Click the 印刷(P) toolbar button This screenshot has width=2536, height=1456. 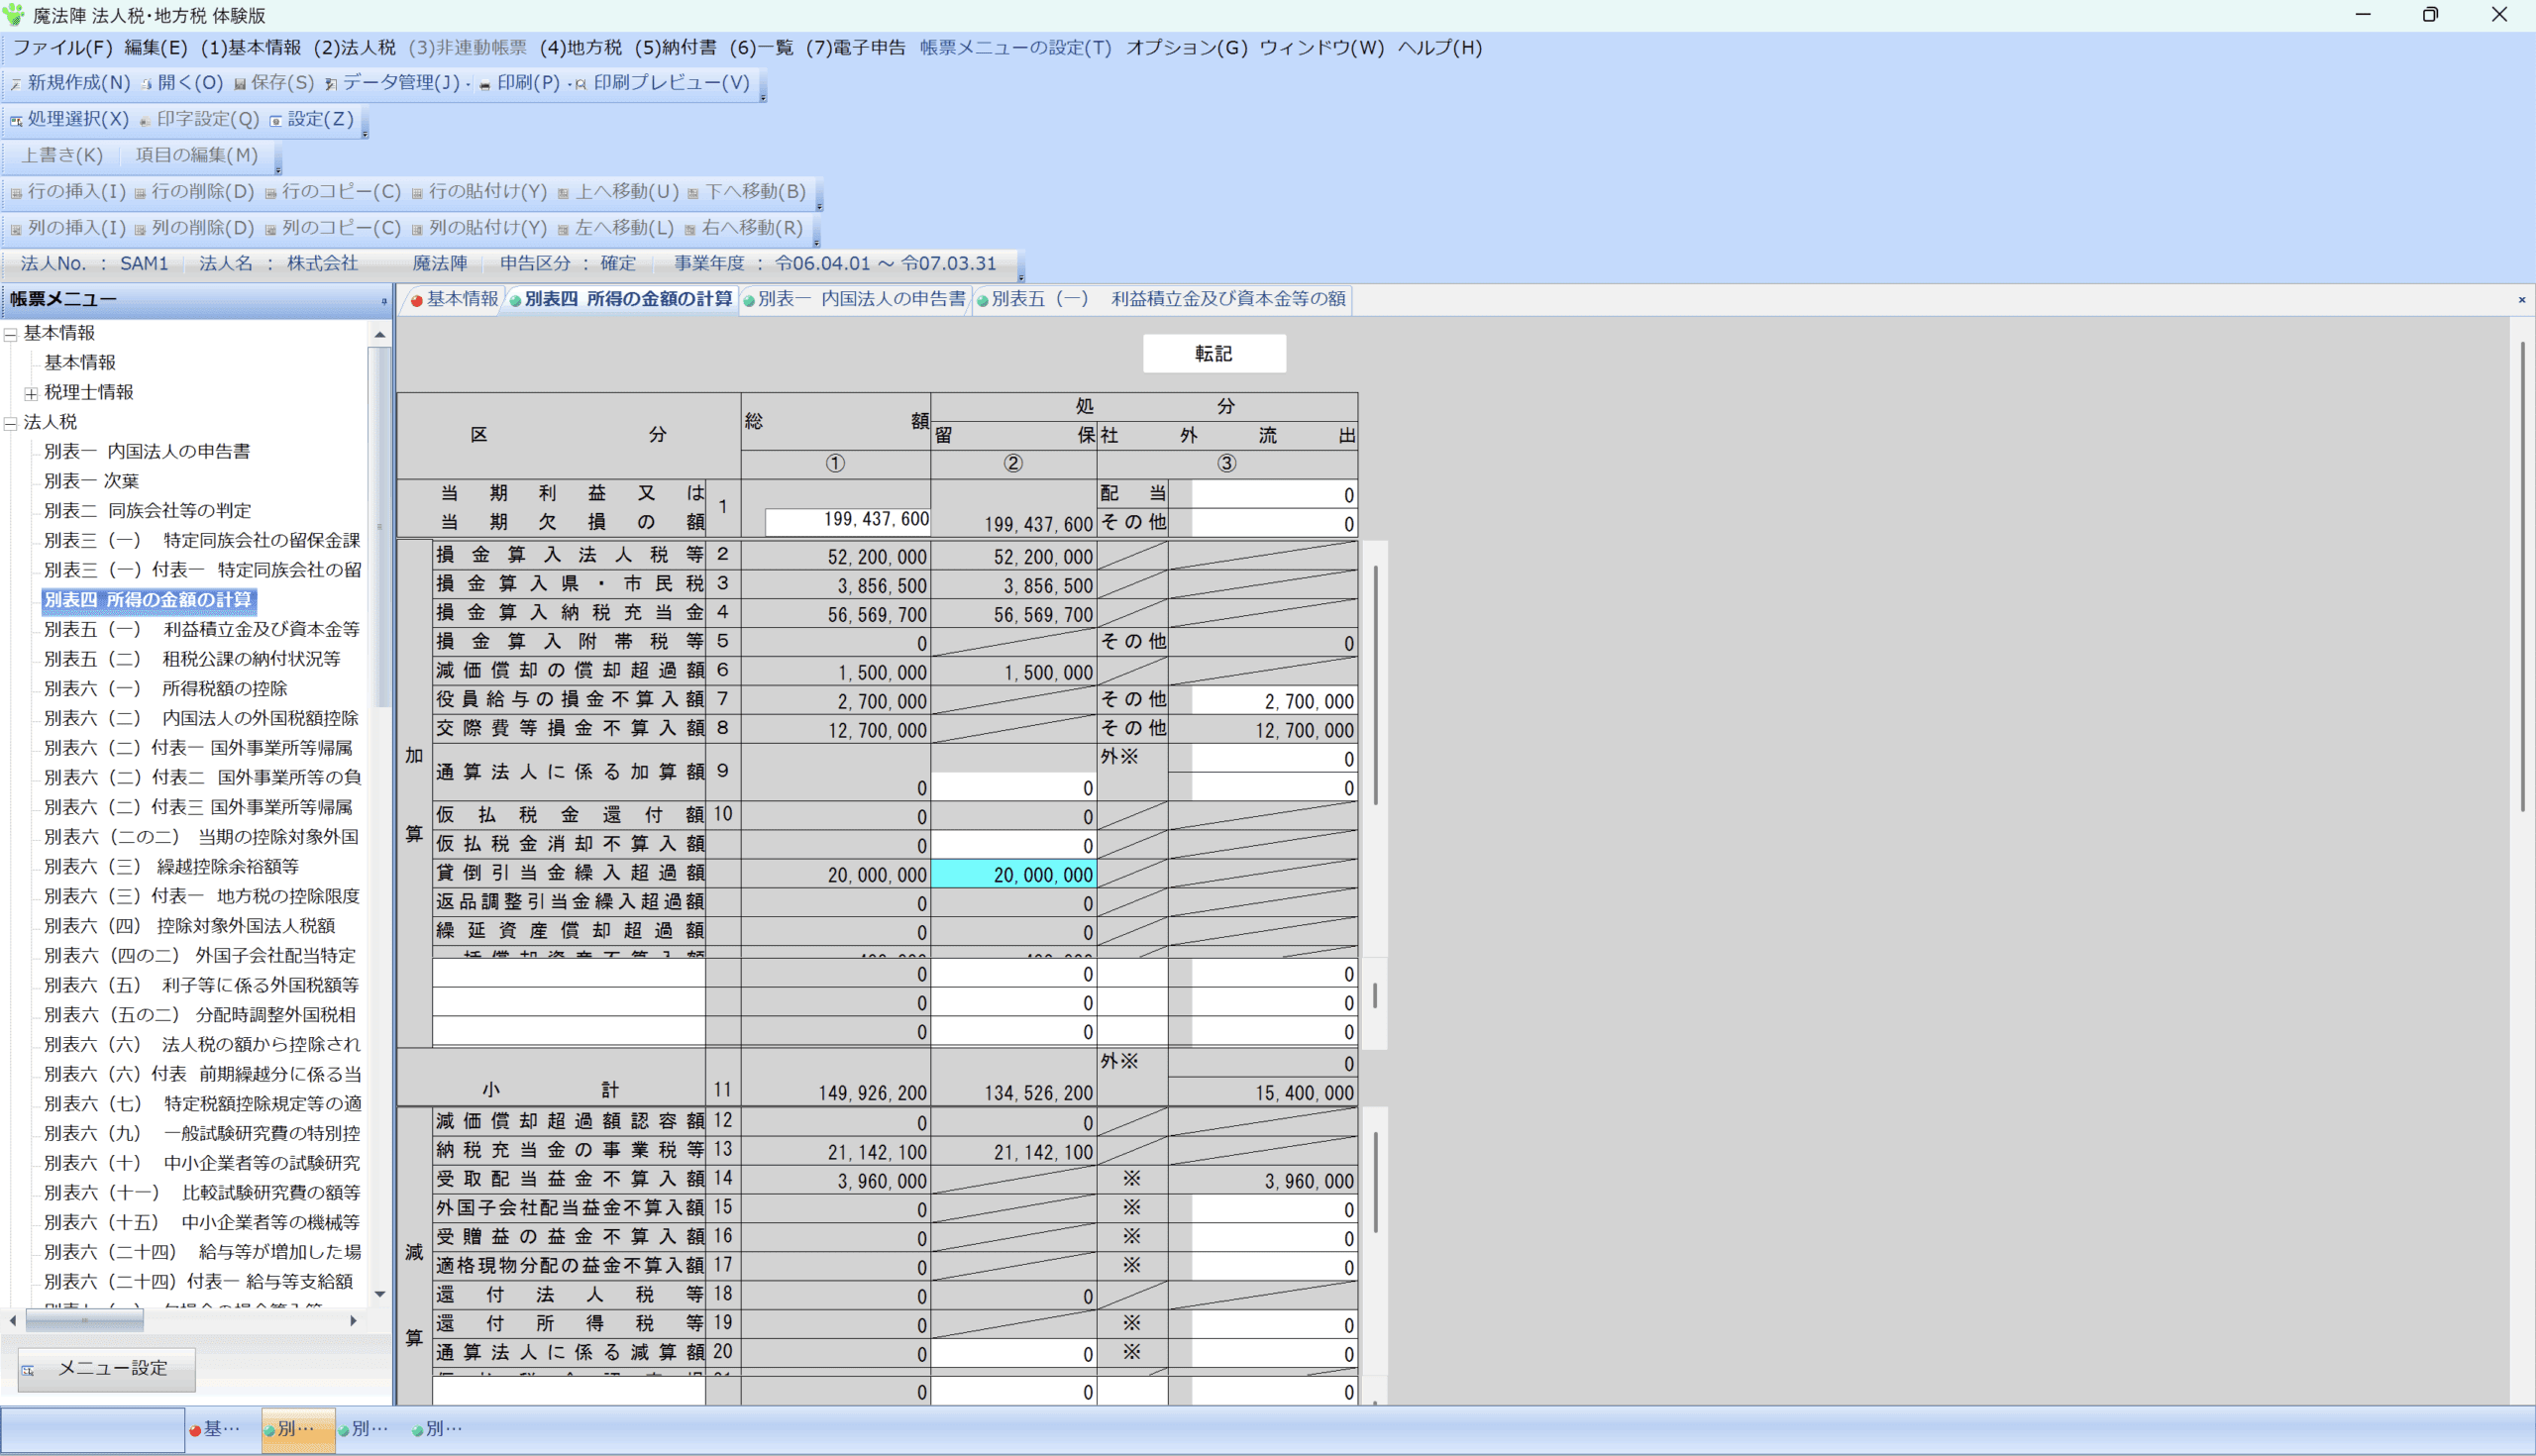(x=519, y=83)
